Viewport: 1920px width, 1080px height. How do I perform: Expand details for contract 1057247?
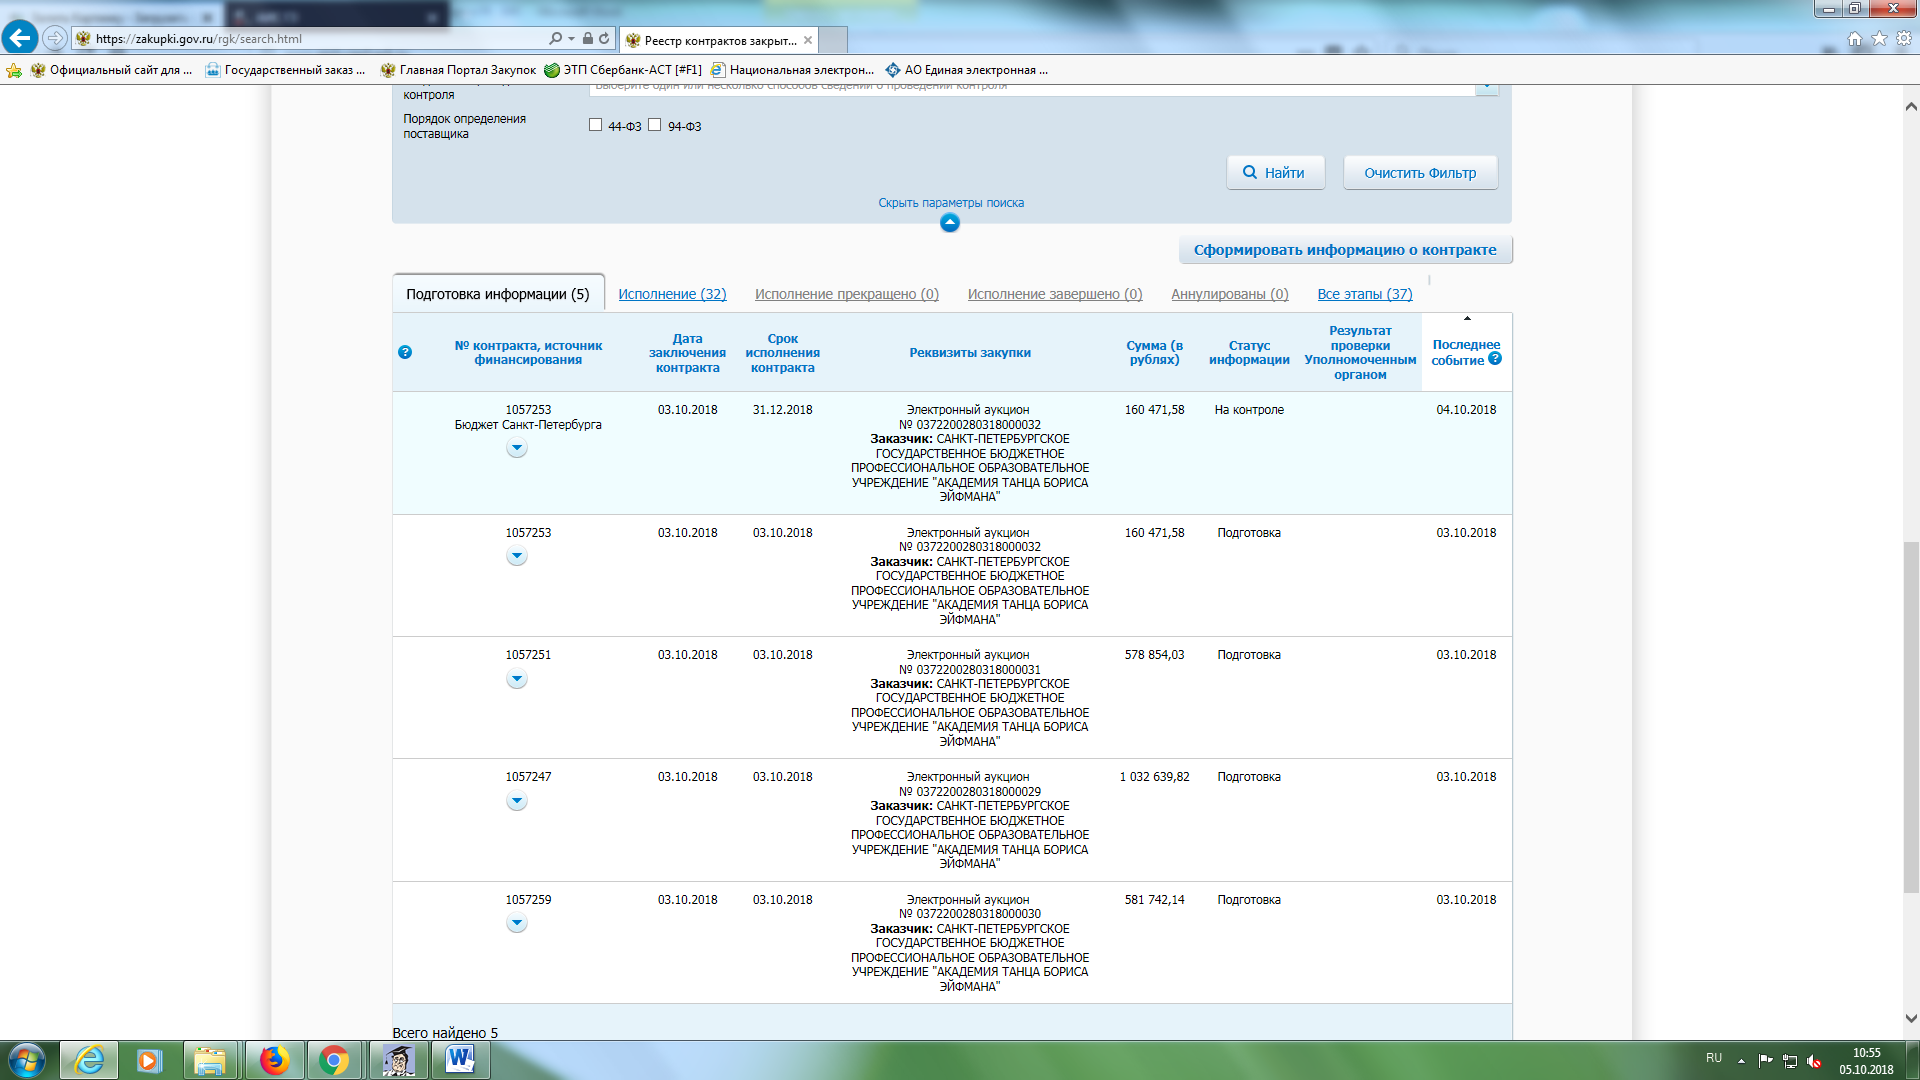pos(516,801)
